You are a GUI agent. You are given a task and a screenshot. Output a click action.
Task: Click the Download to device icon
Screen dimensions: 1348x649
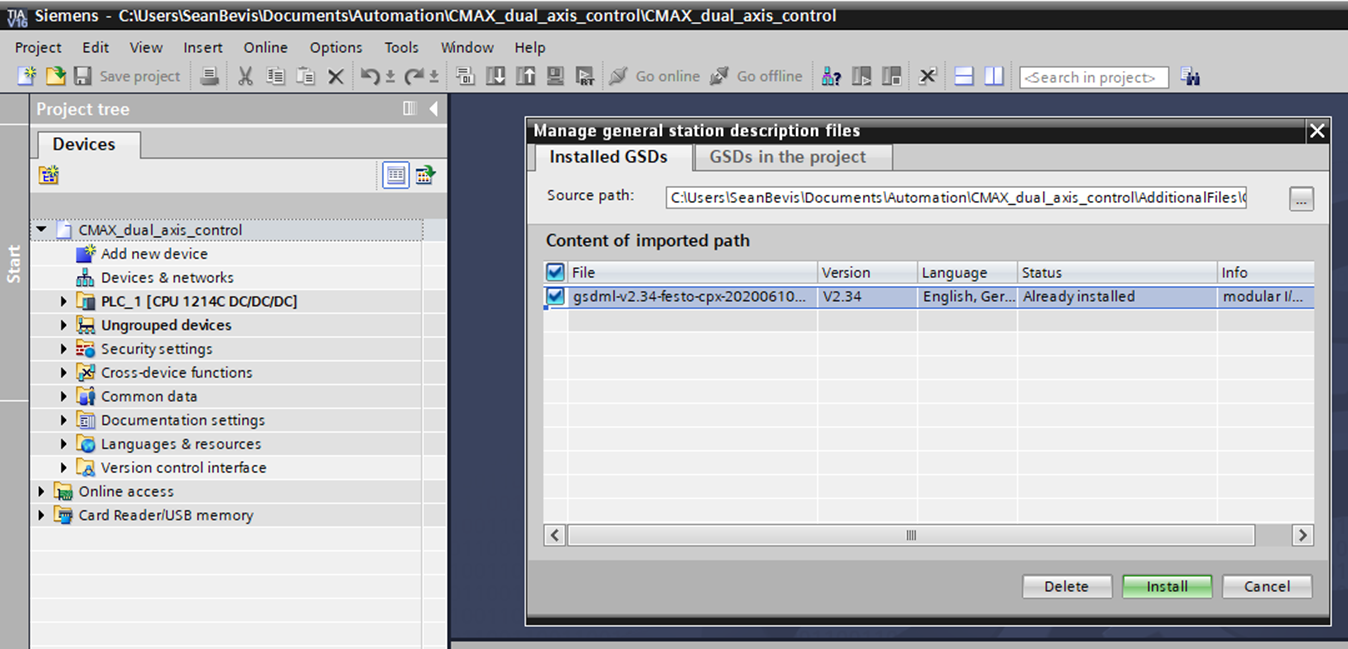495,76
